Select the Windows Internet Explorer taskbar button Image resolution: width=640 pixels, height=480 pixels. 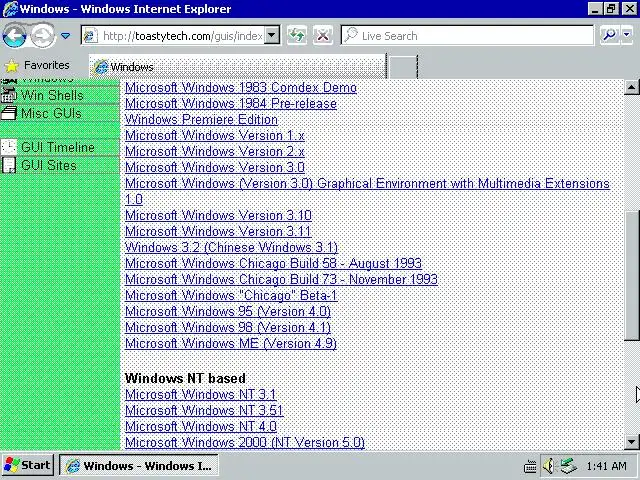coord(139,465)
